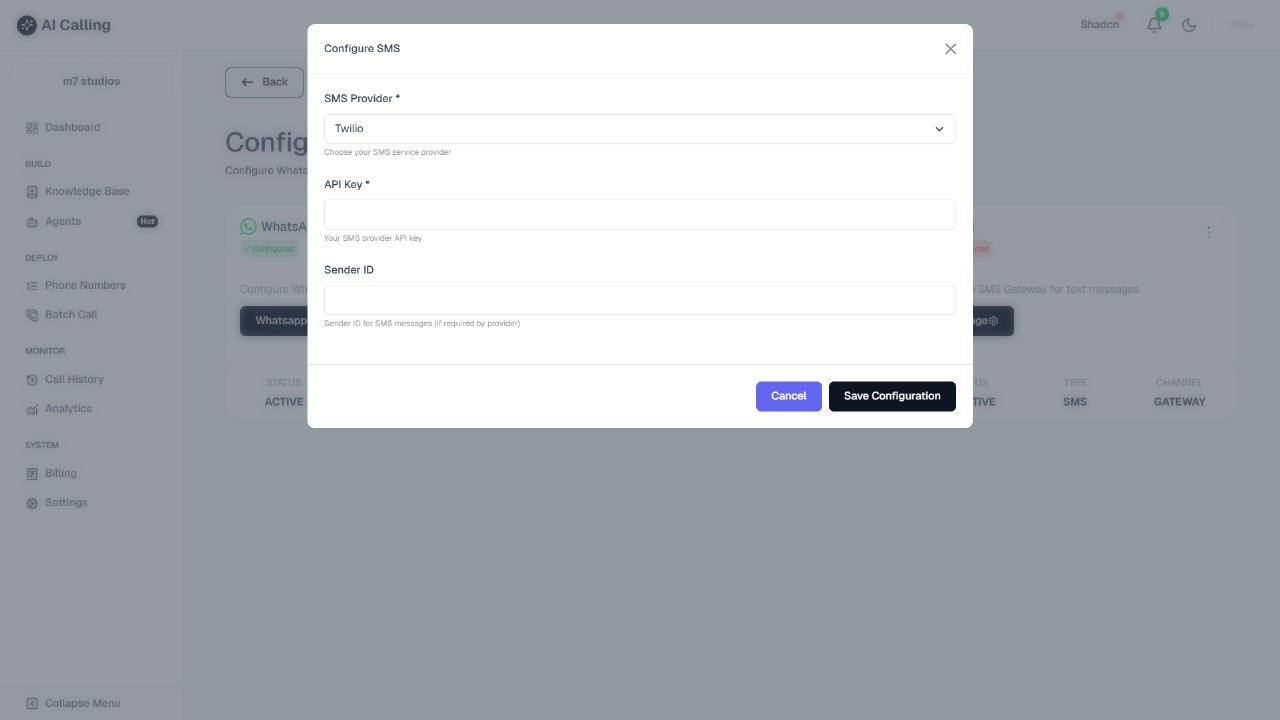Click the Billing icon in the sidebar
The image size is (1280, 720).
coord(33,473)
